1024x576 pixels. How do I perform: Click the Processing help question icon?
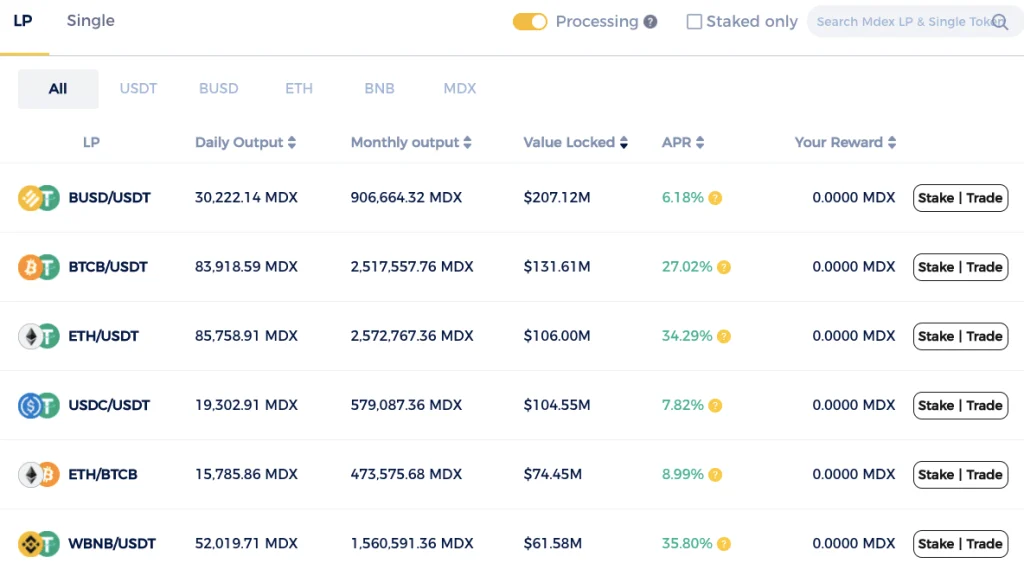pyautogui.click(x=650, y=22)
